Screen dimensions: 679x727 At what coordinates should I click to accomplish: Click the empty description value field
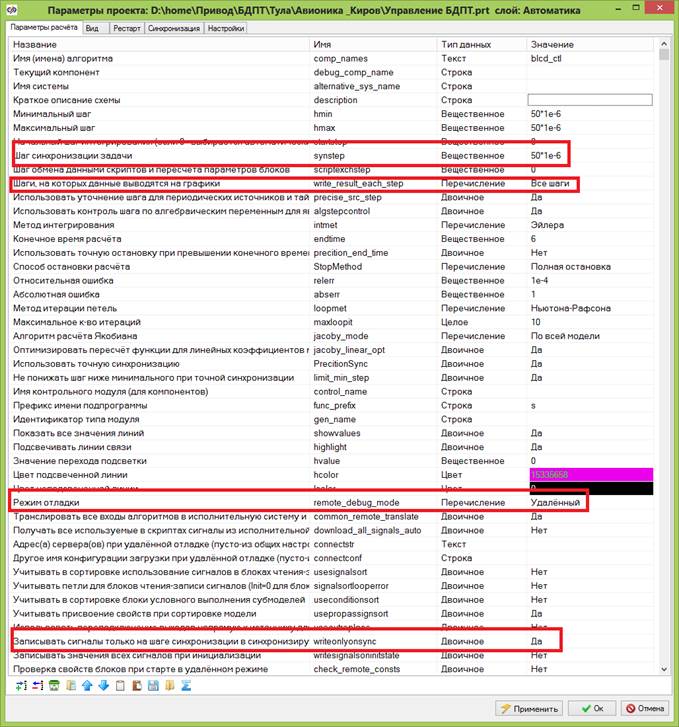pos(590,100)
